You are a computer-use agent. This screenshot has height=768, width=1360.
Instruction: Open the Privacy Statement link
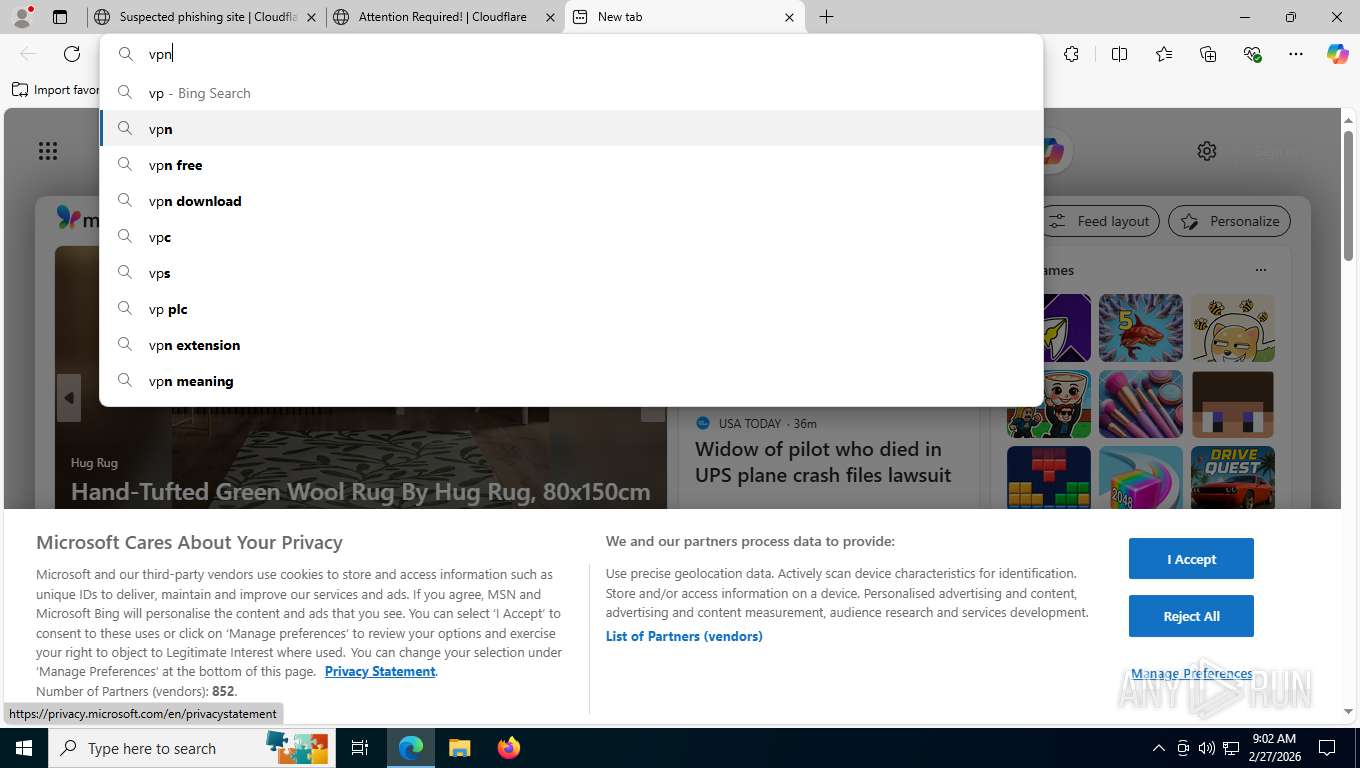click(x=380, y=671)
